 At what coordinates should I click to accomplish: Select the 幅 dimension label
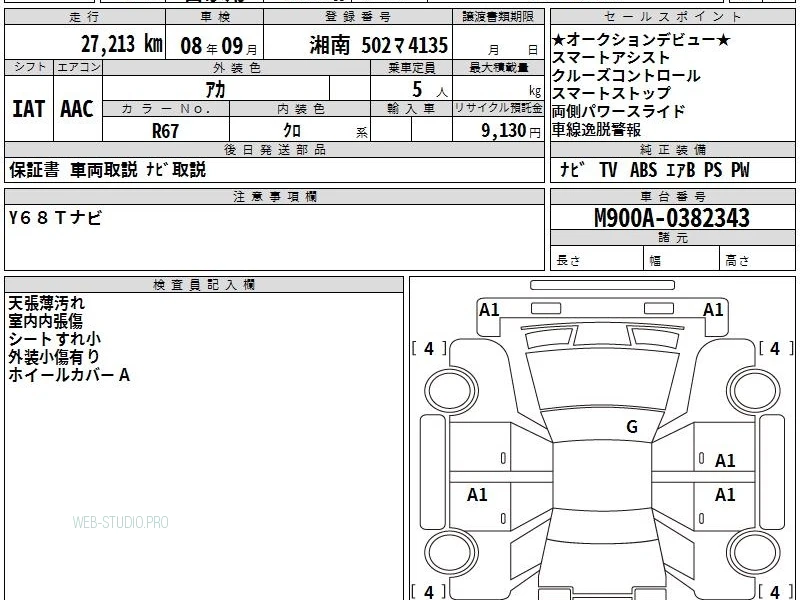pos(655,261)
